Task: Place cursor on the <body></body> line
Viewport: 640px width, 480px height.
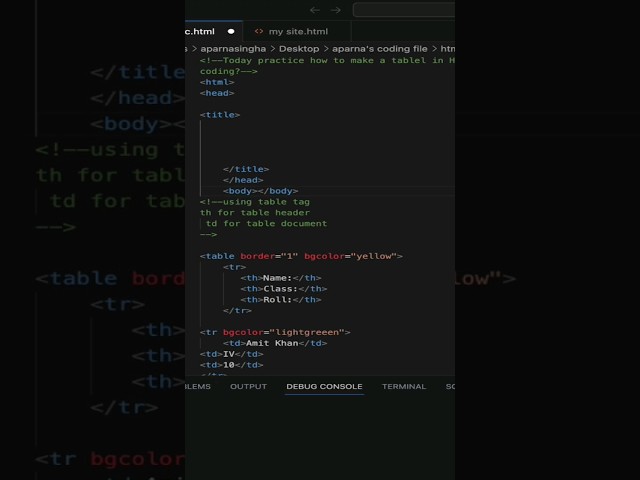Action: [260, 191]
